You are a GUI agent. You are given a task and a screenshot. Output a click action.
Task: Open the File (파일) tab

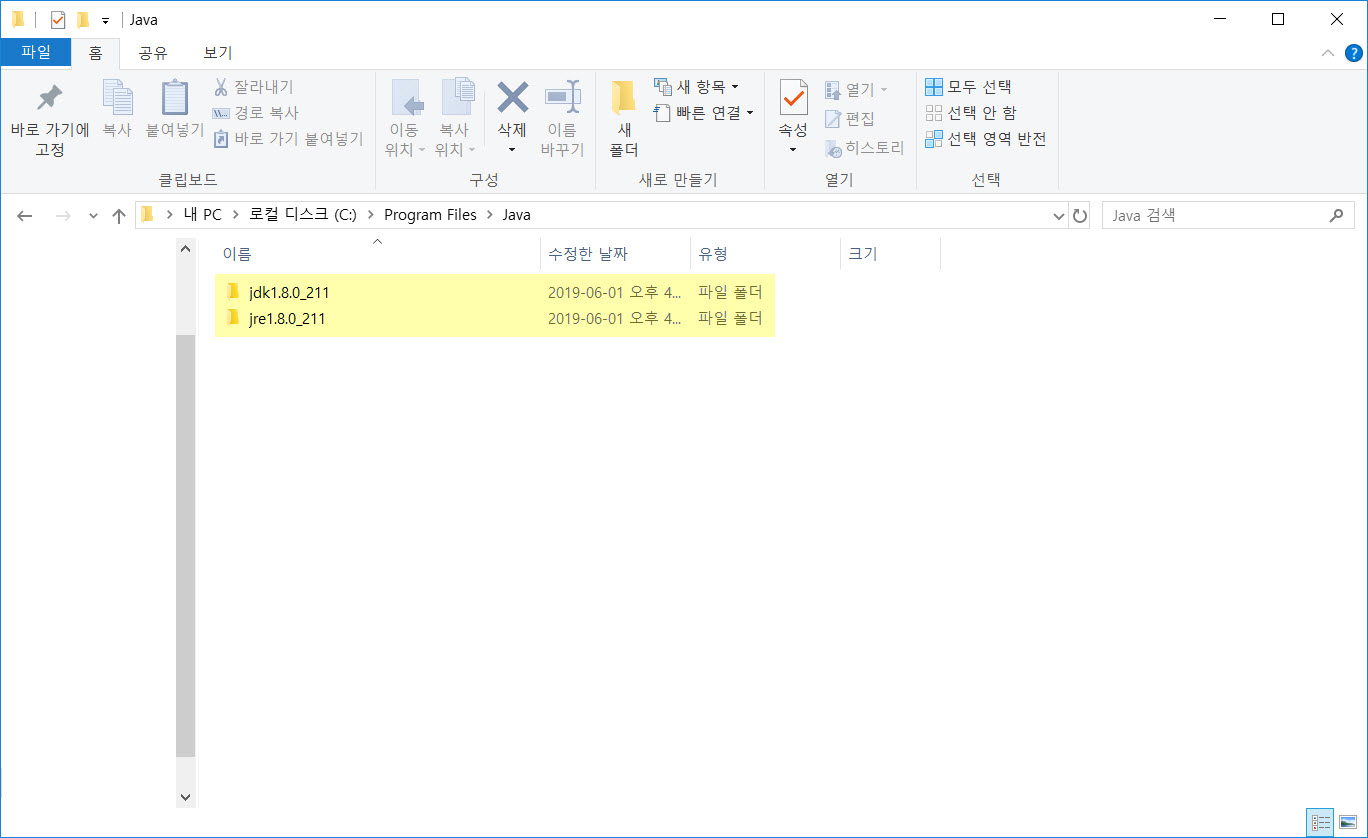tap(35, 52)
